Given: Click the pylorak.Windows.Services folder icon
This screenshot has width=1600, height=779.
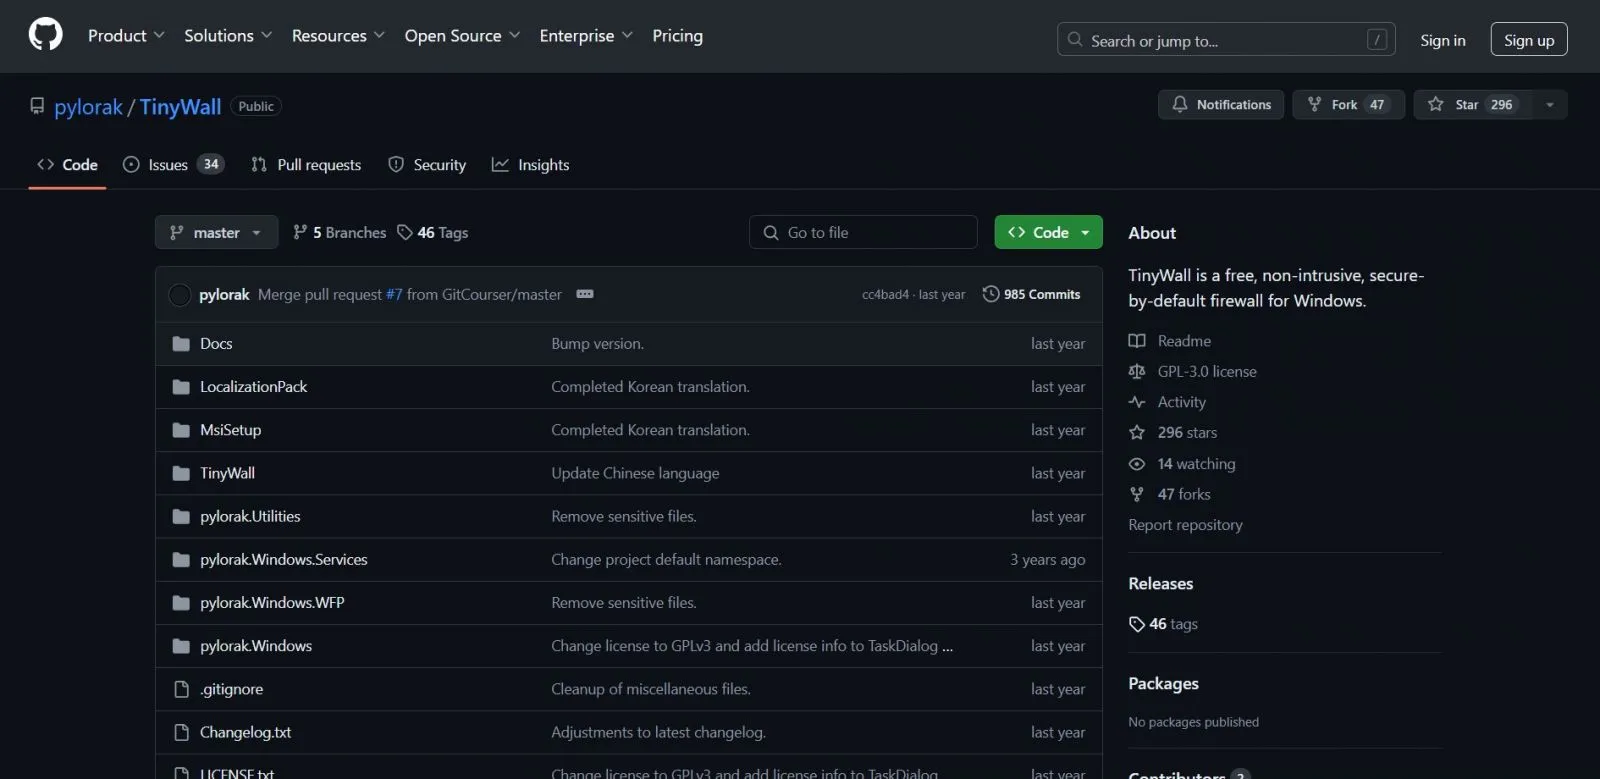Looking at the screenshot, I should click(181, 560).
